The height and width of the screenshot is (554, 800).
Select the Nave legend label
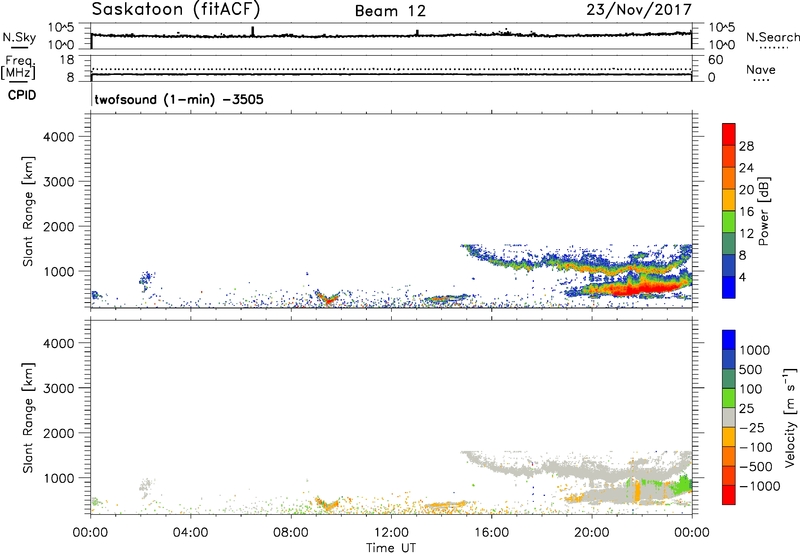(x=761, y=70)
